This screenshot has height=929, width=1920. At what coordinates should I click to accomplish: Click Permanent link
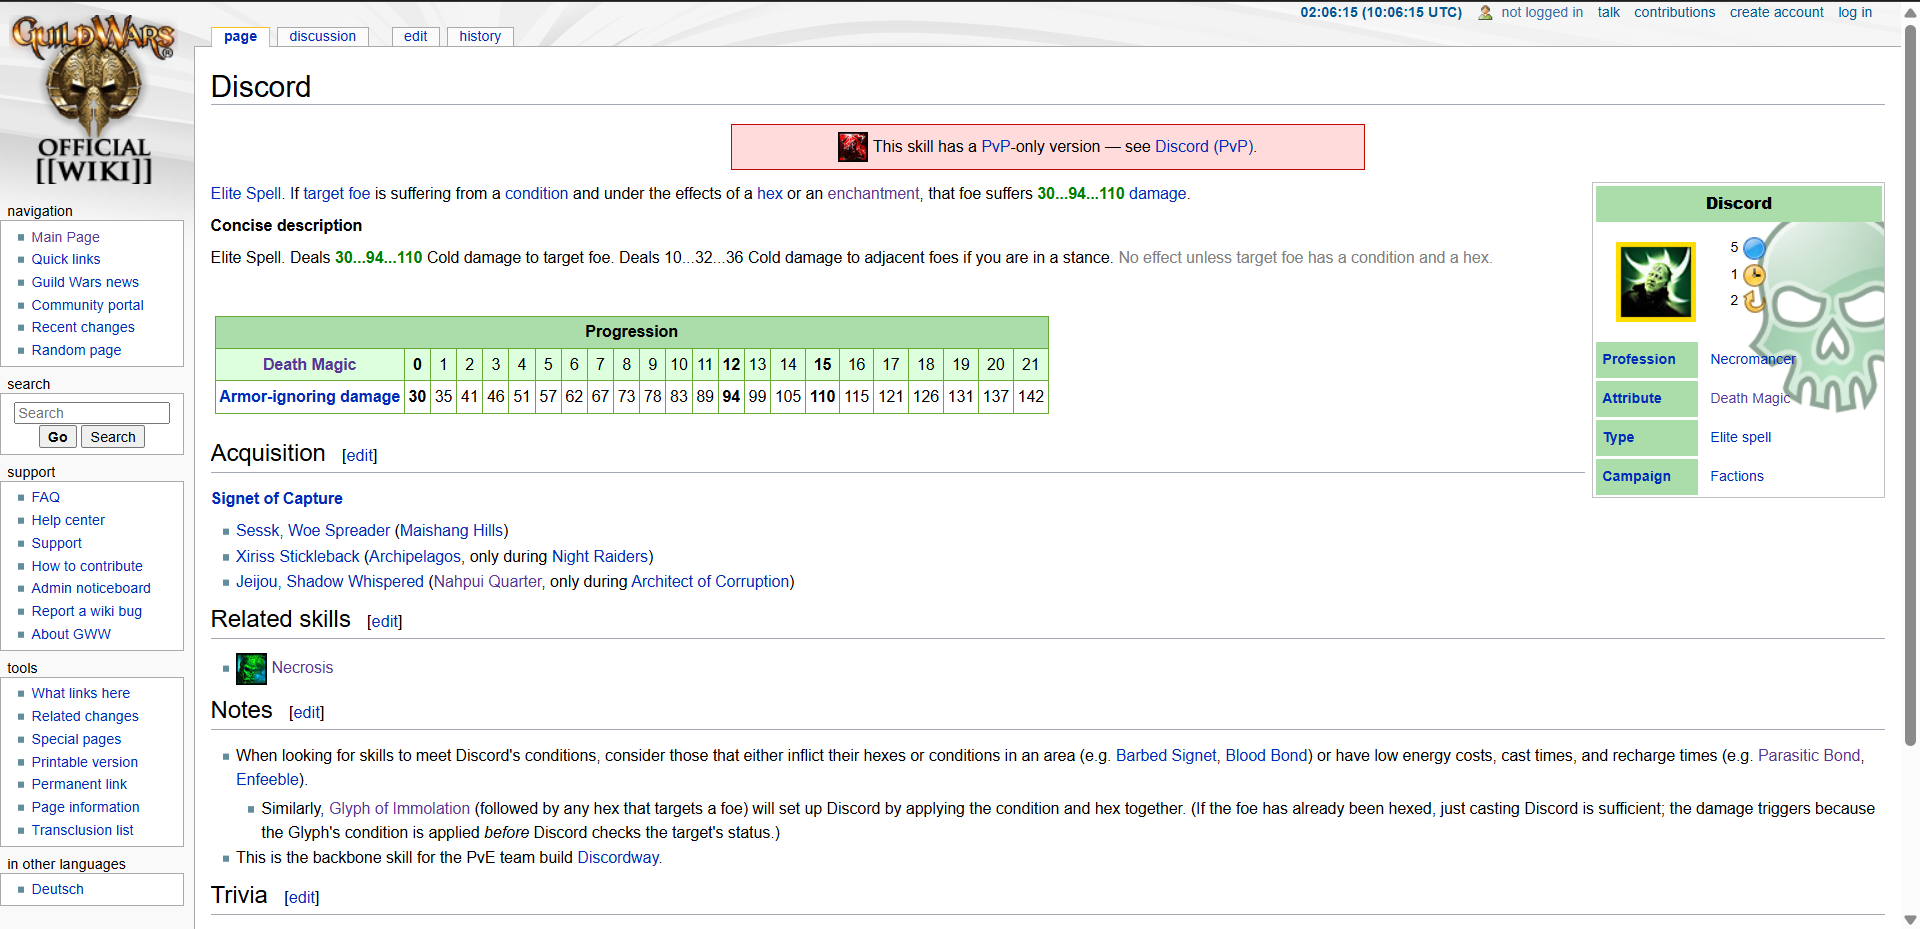[x=79, y=784]
